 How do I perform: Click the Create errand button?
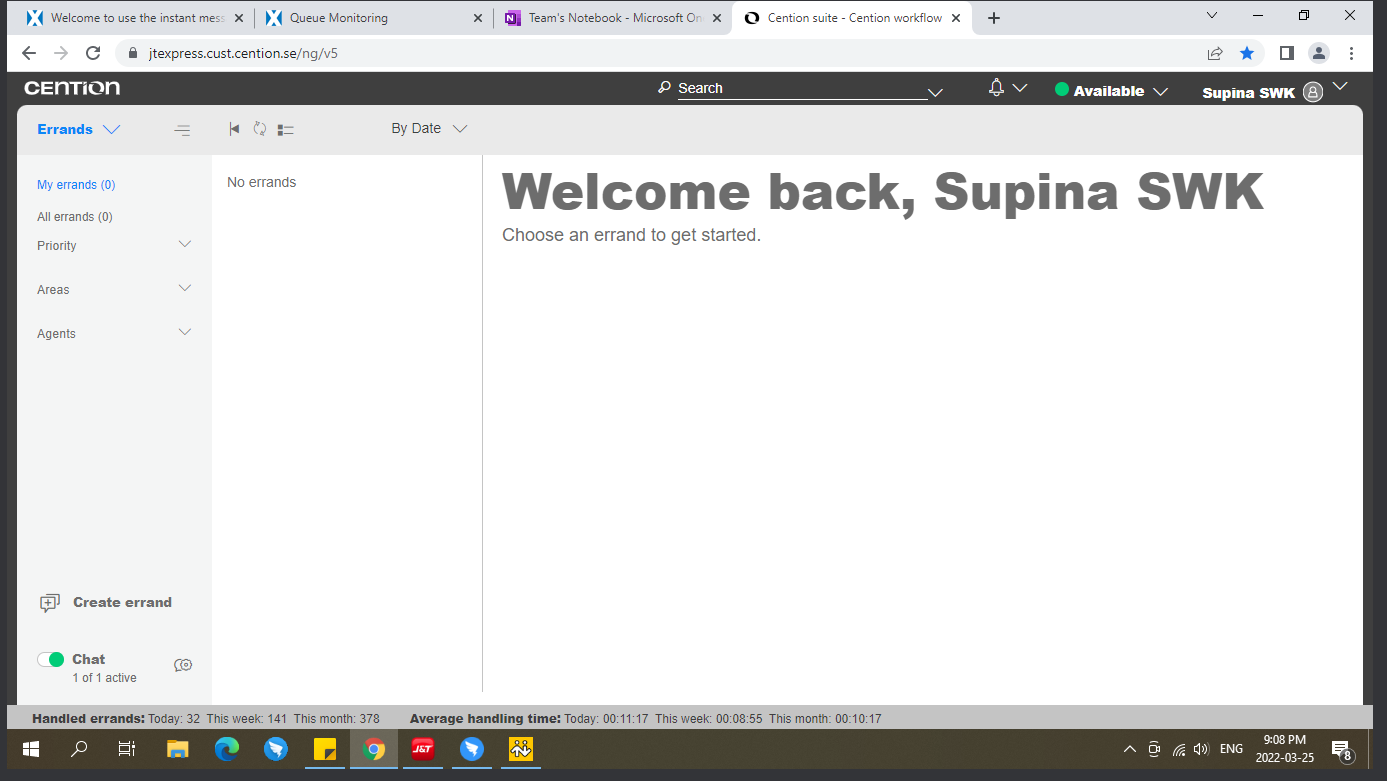tap(106, 602)
